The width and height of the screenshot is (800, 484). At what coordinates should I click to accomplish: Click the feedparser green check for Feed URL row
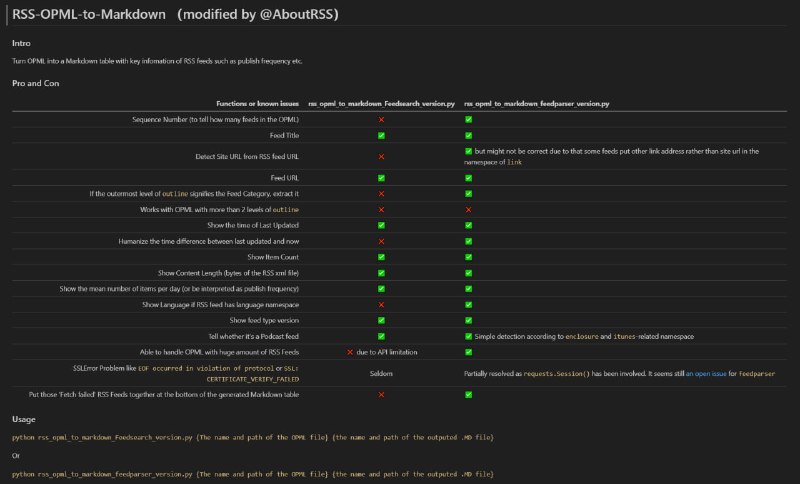point(468,178)
